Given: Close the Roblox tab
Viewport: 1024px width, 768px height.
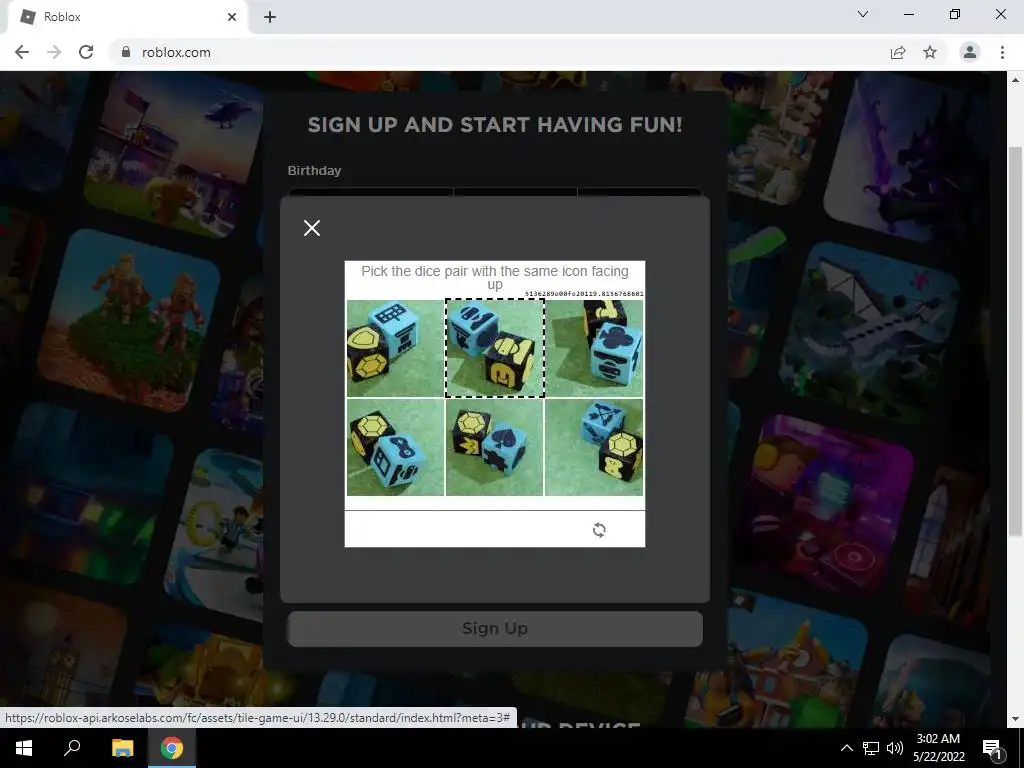Looking at the screenshot, I should point(232,17).
